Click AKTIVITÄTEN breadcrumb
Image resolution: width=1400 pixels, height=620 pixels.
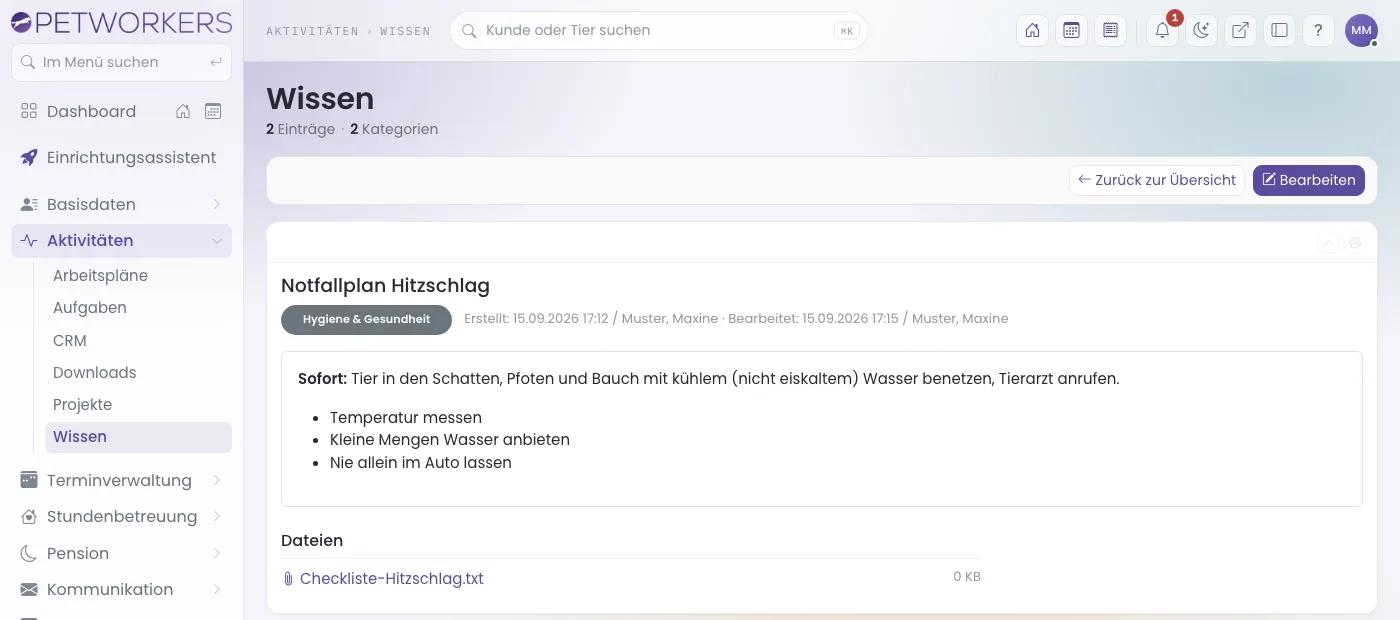[x=312, y=31]
